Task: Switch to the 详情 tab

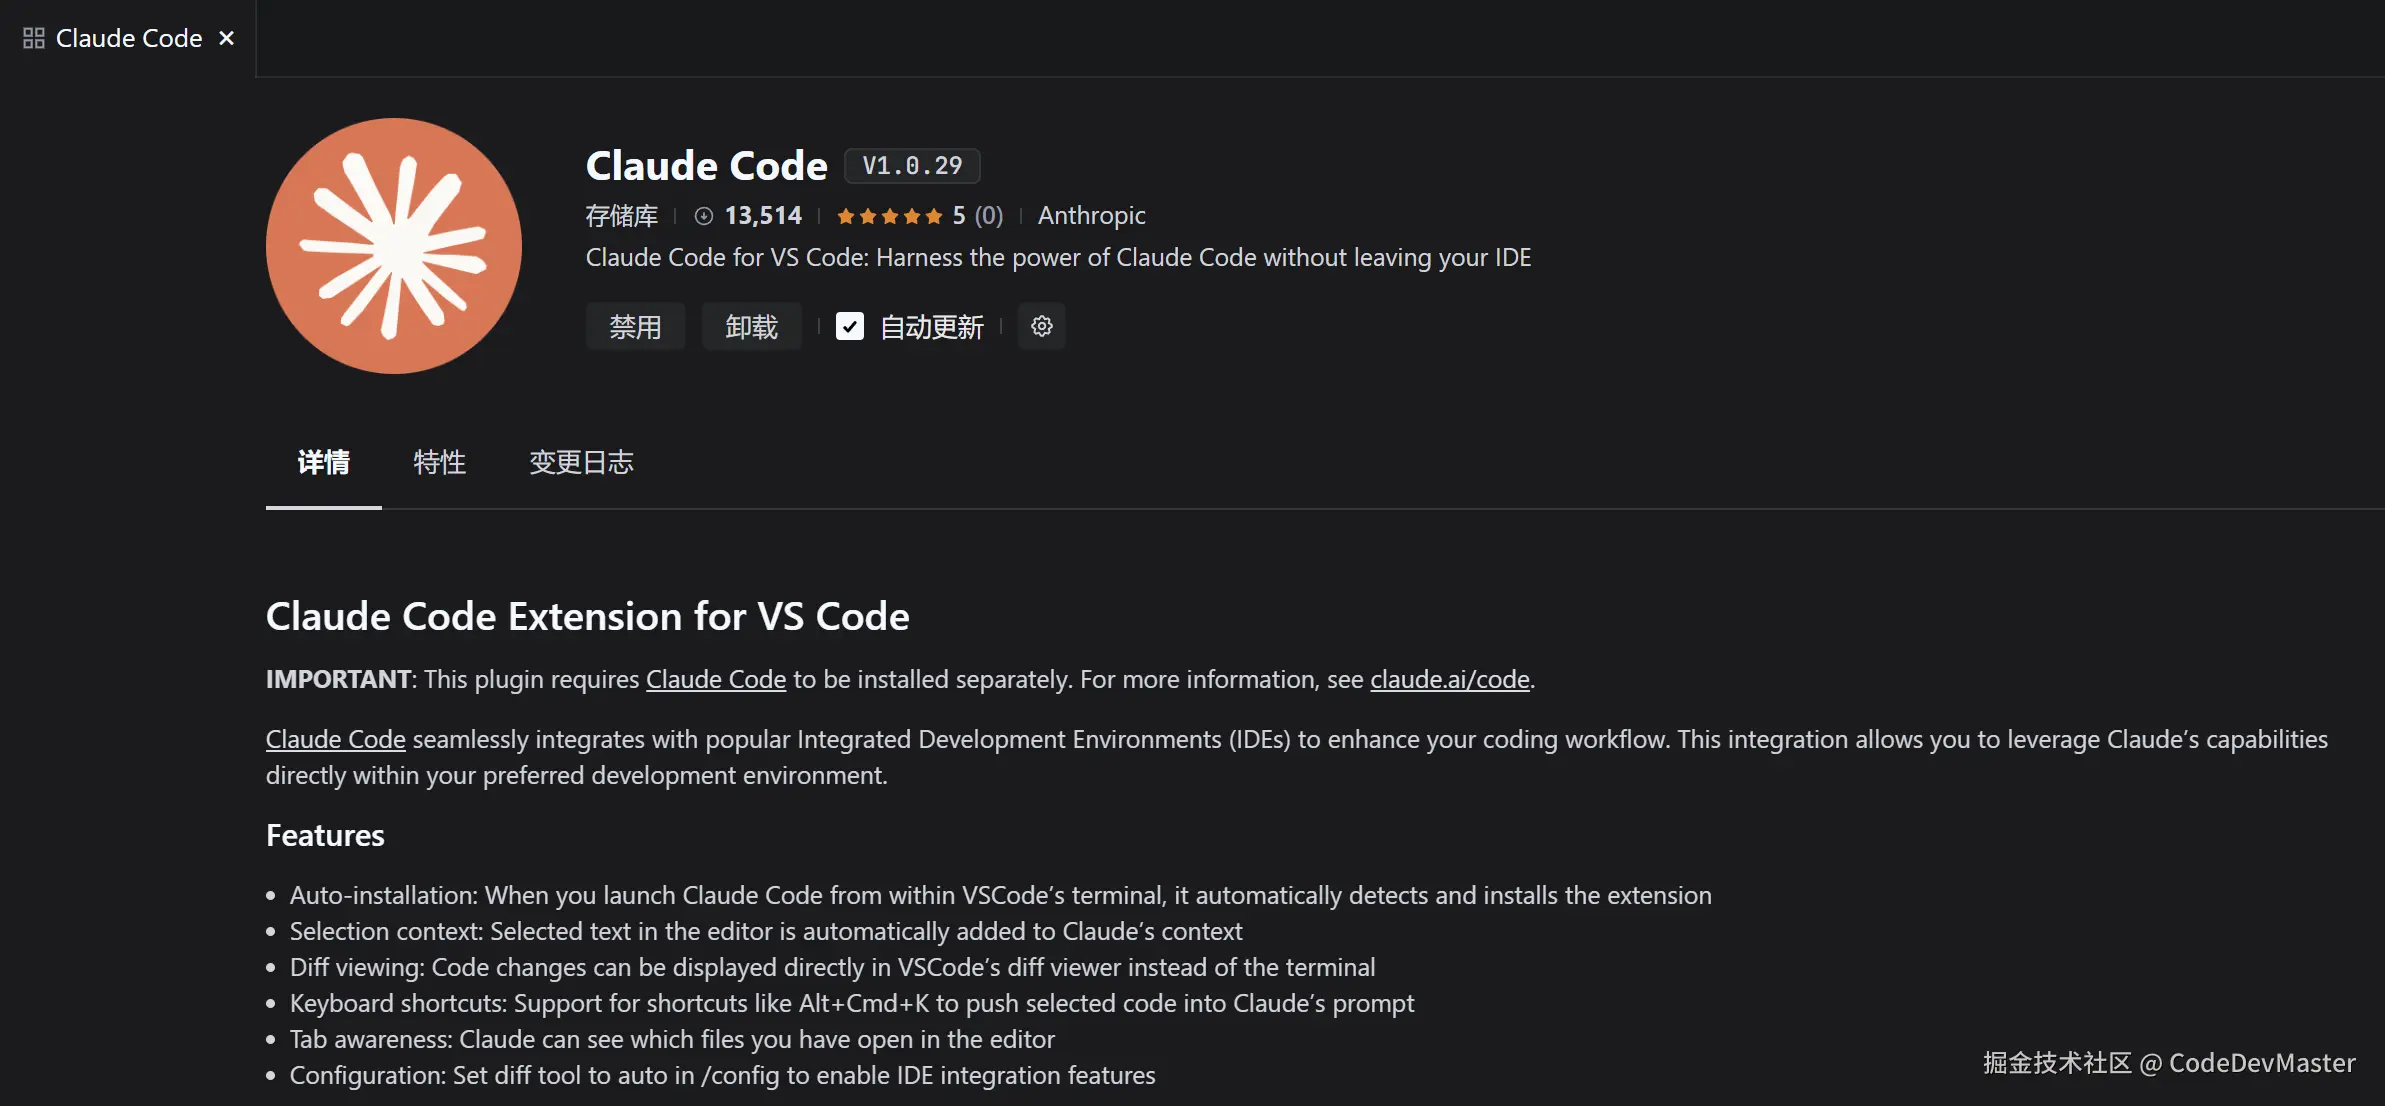Action: pyautogui.click(x=323, y=462)
